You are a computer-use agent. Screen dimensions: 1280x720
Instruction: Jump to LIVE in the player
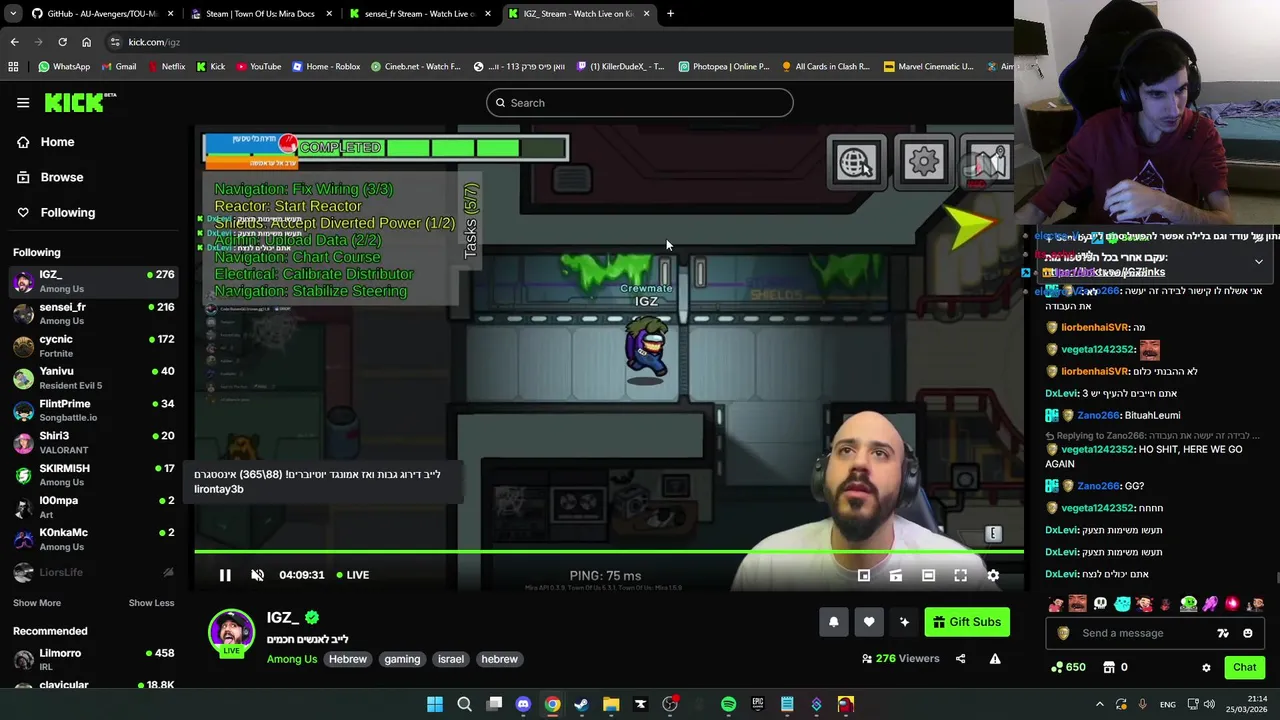[x=352, y=575]
